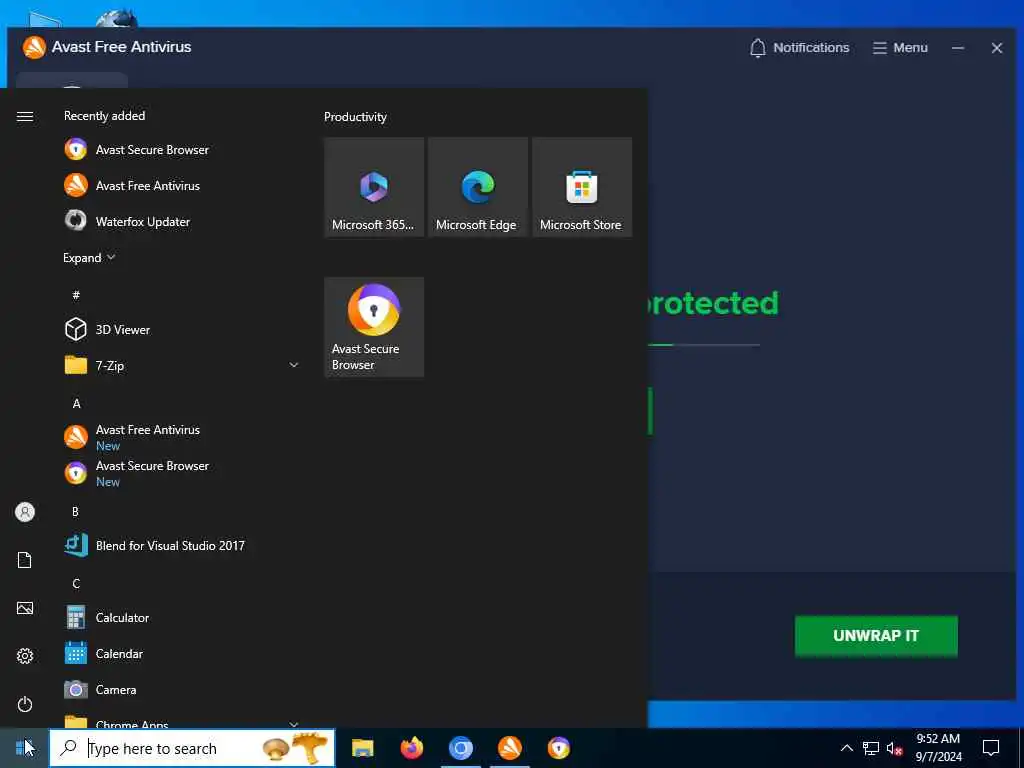1024x768 pixels.
Task: Focus the taskbar search box
Action: (193, 748)
